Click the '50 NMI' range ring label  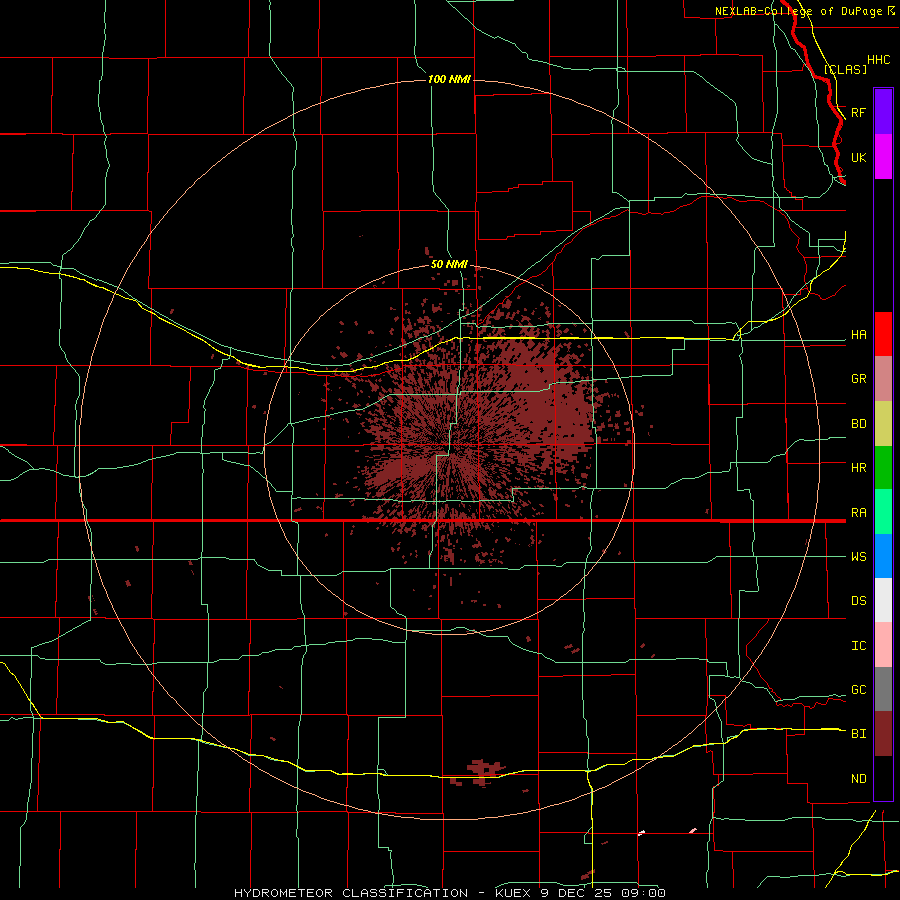point(449,265)
